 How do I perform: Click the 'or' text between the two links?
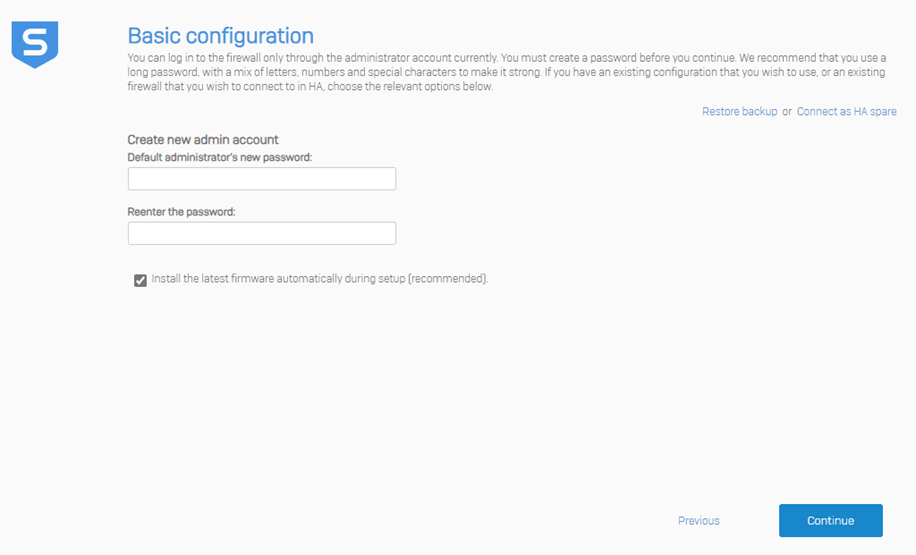(787, 112)
